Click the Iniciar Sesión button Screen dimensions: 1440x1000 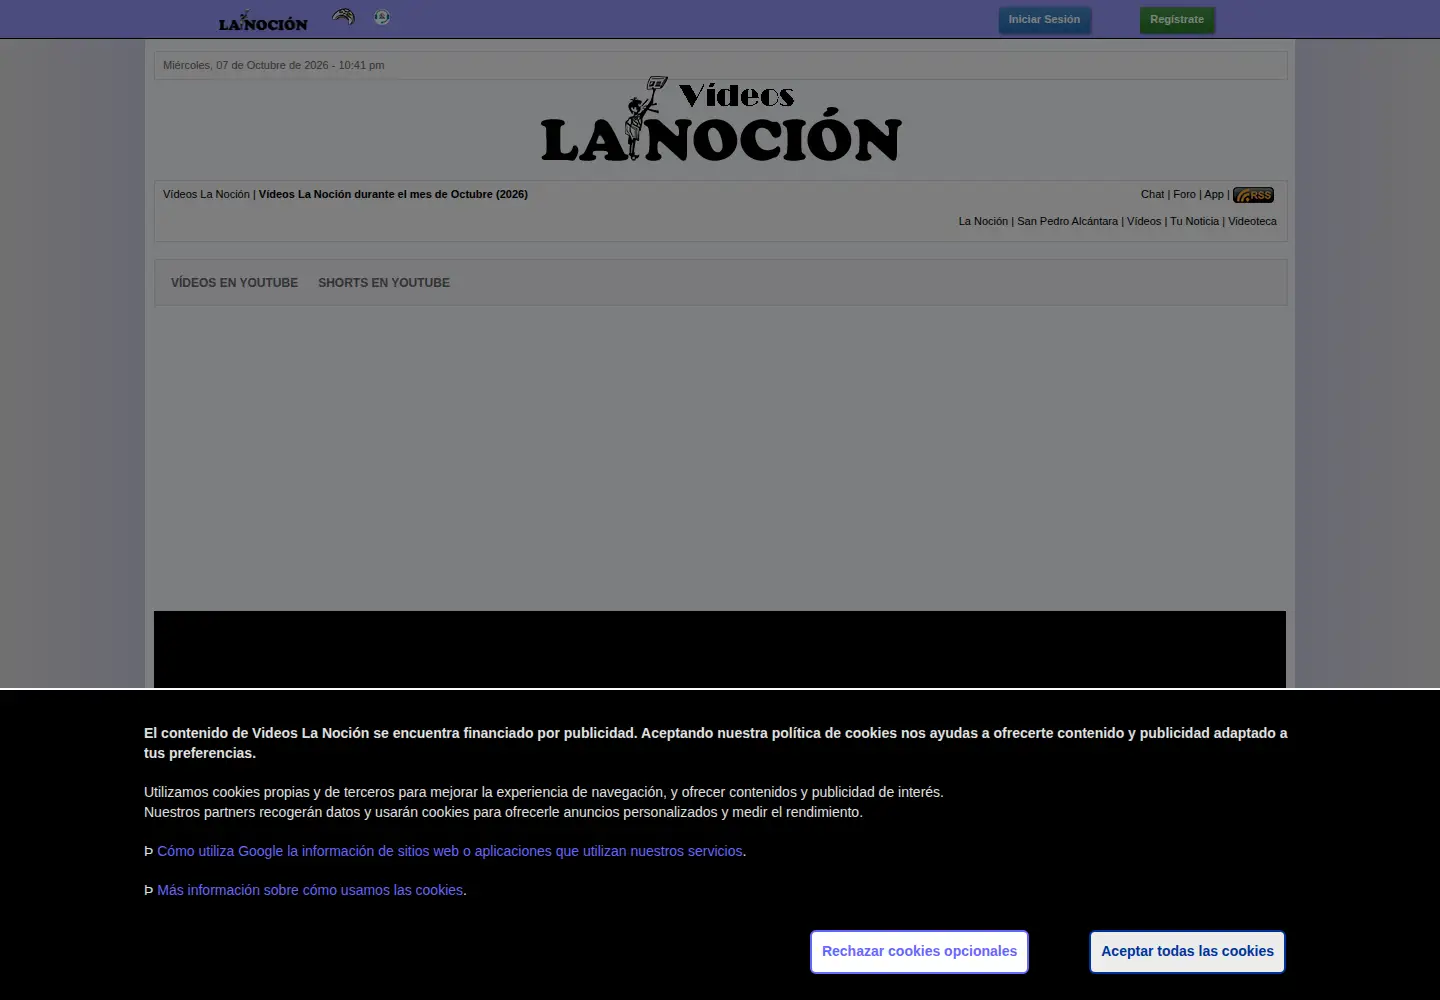click(1044, 20)
